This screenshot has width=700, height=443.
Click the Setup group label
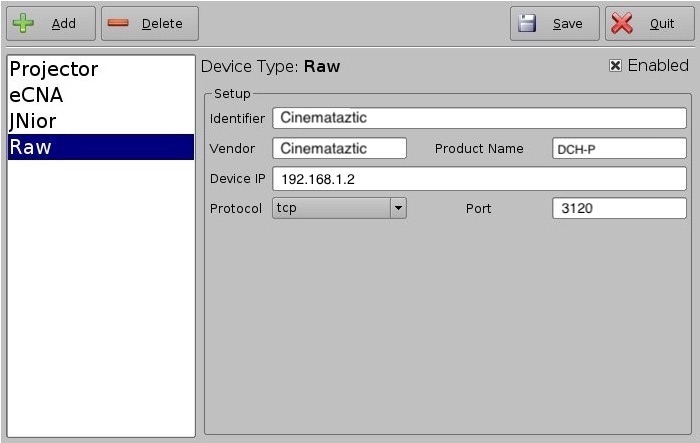(232, 94)
